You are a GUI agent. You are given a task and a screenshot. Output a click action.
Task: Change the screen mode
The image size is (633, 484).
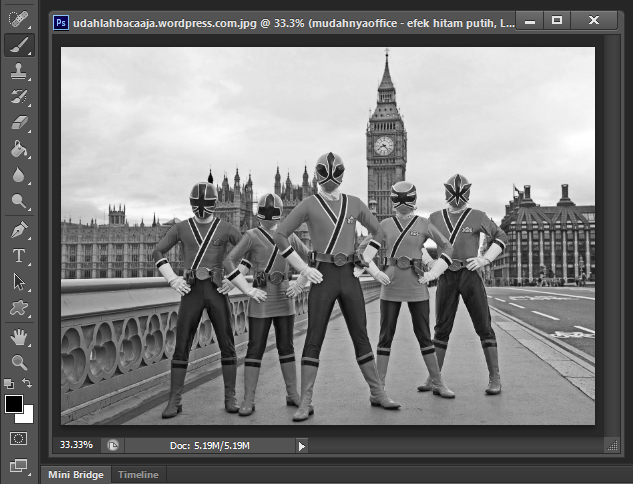click(19, 465)
